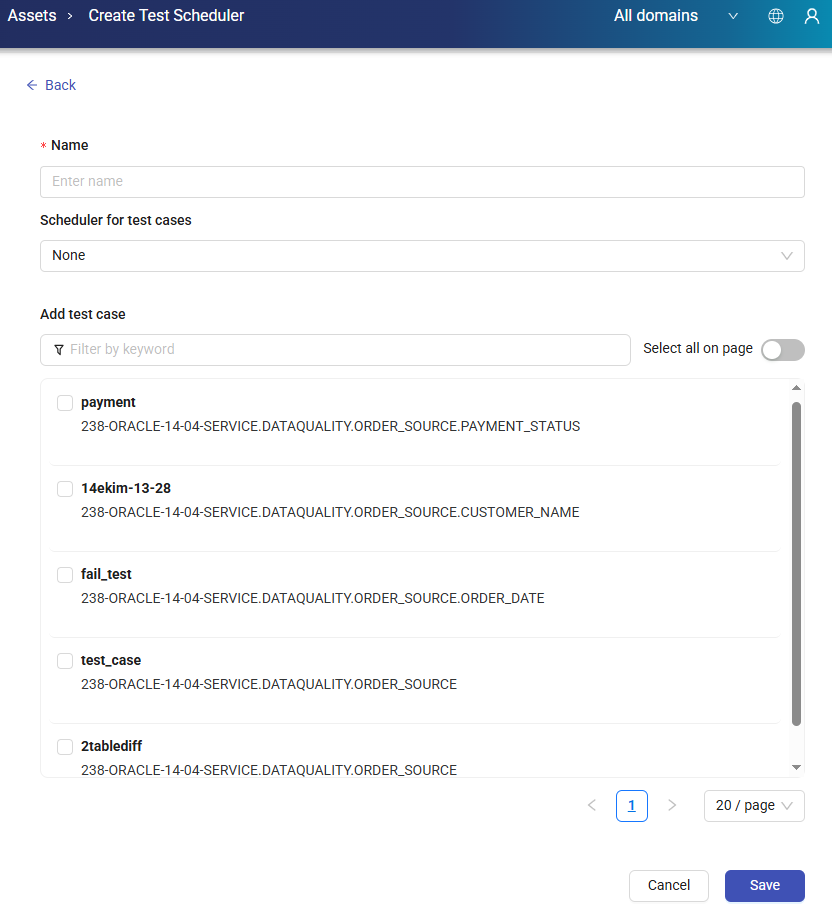
Task: Click the globe language icon
Action: 776,16
